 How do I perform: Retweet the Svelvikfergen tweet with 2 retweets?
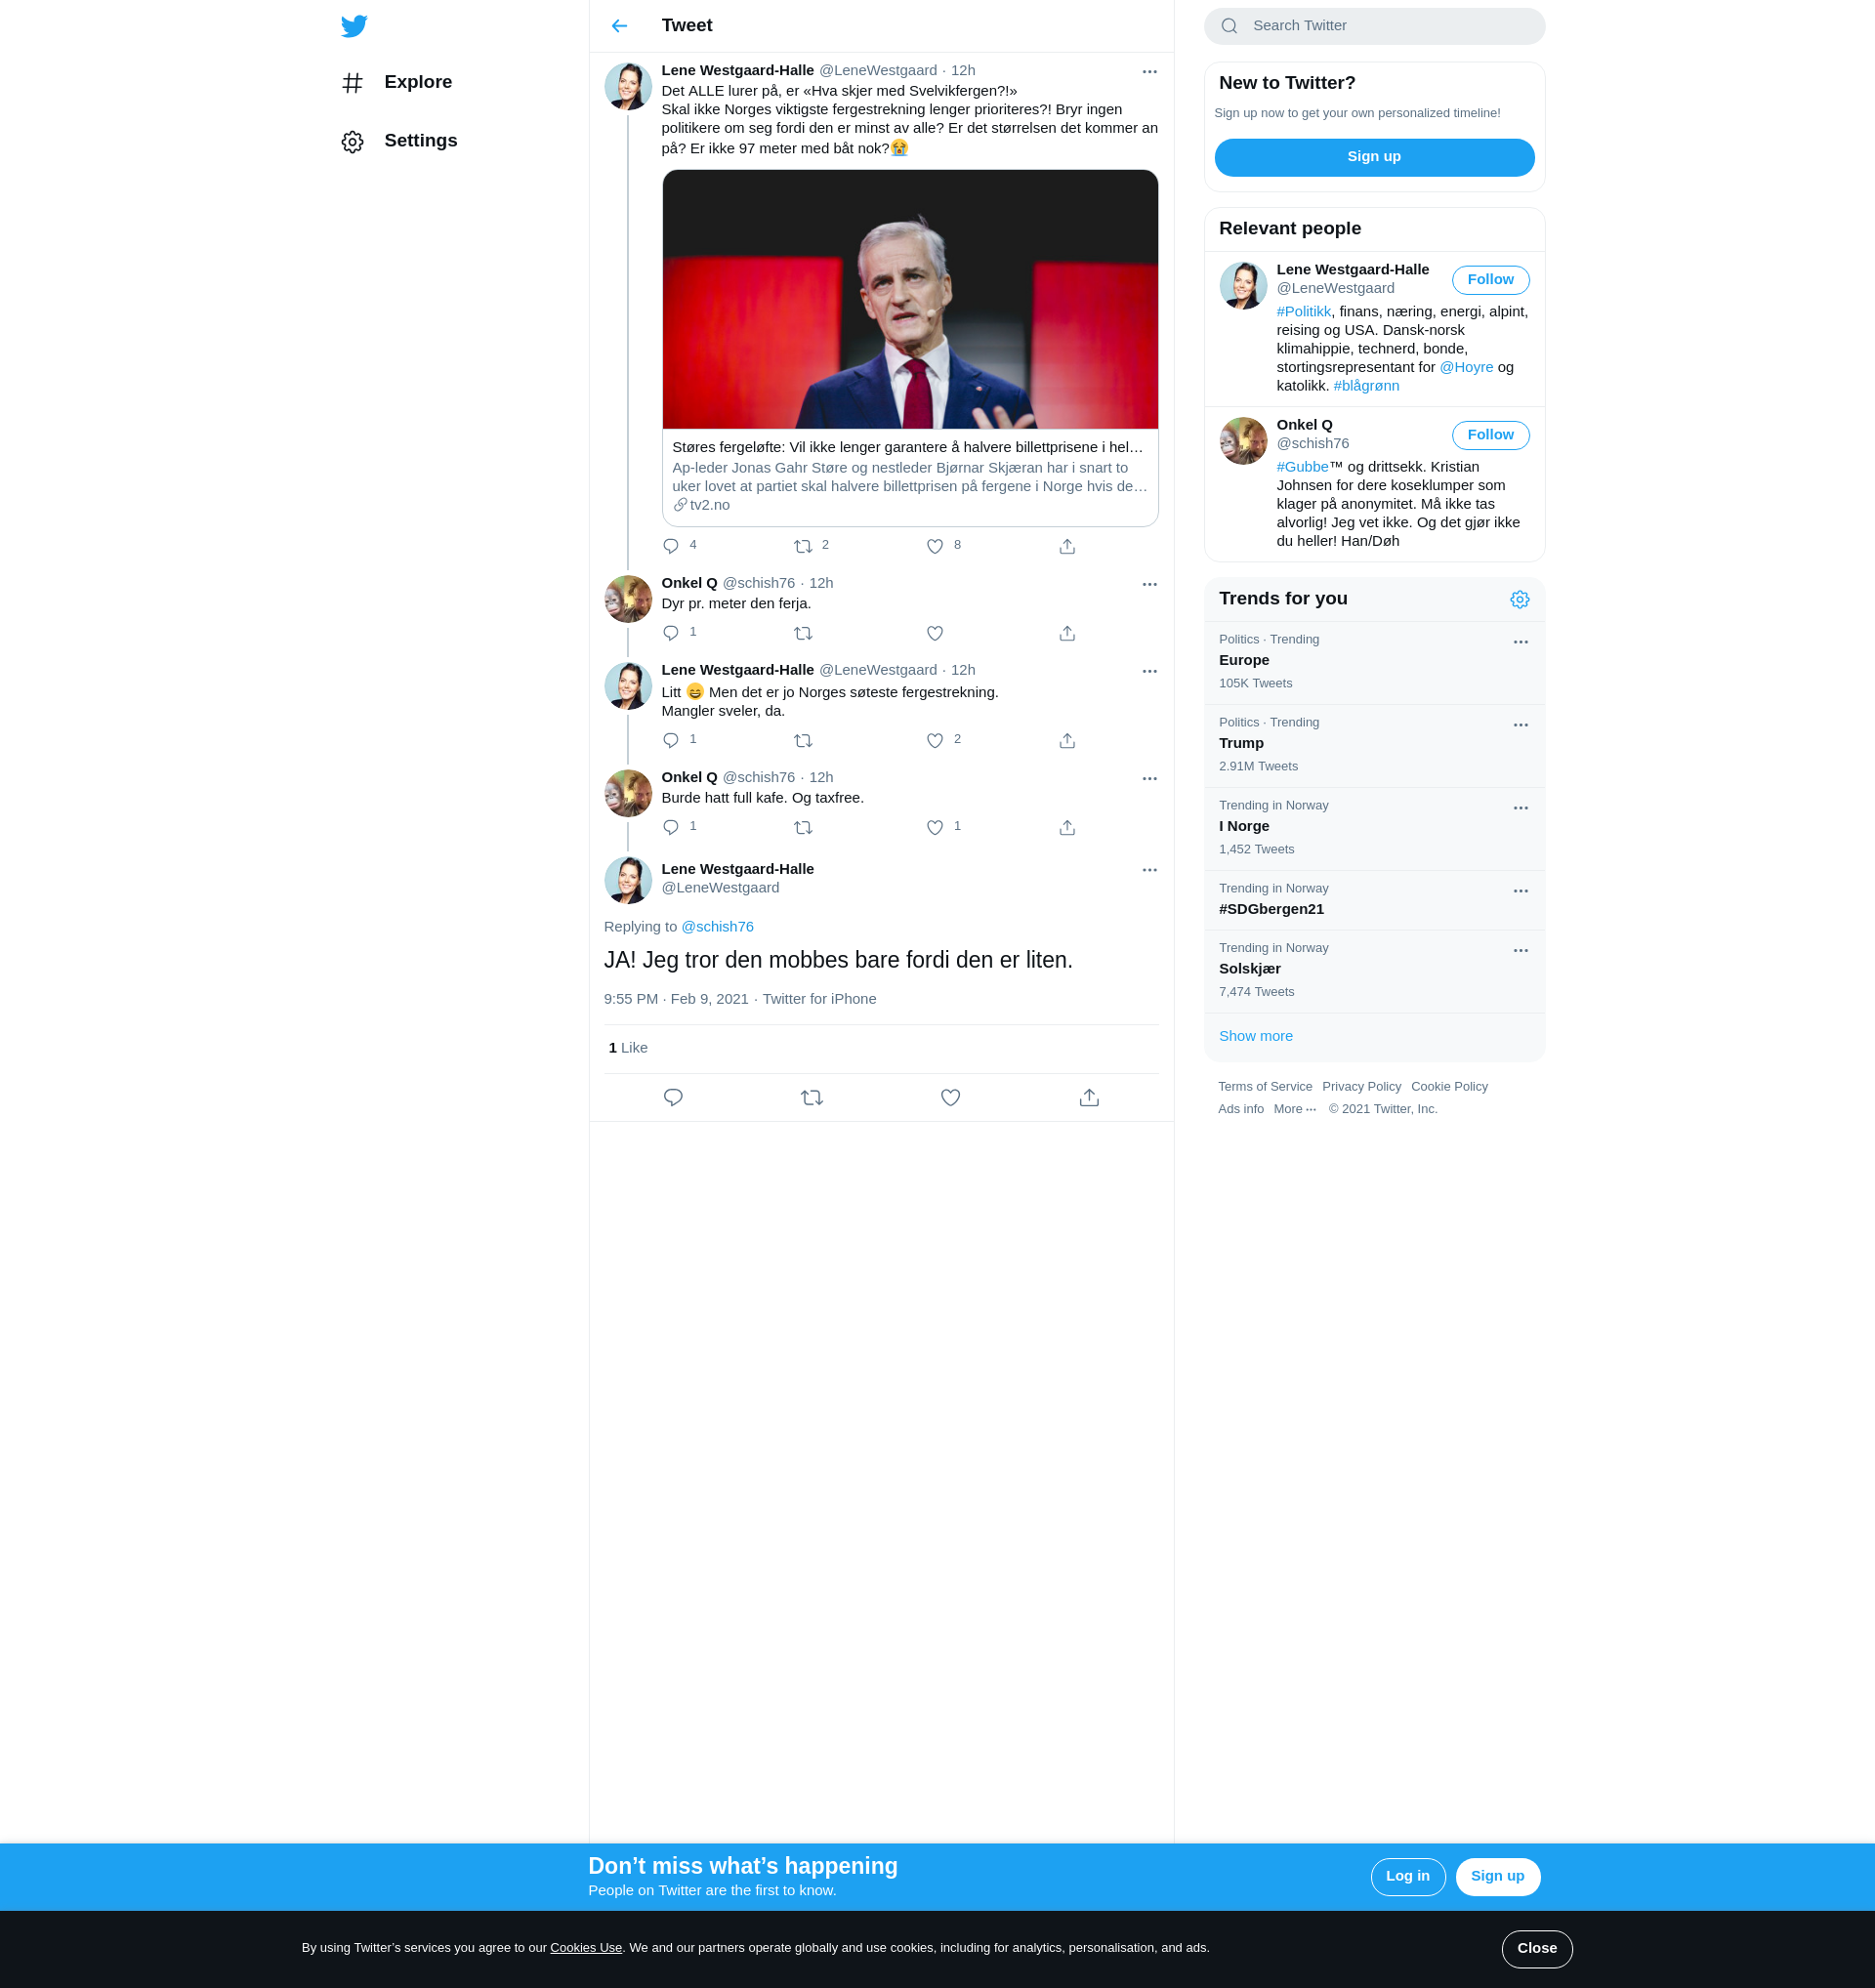click(x=803, y=546)
